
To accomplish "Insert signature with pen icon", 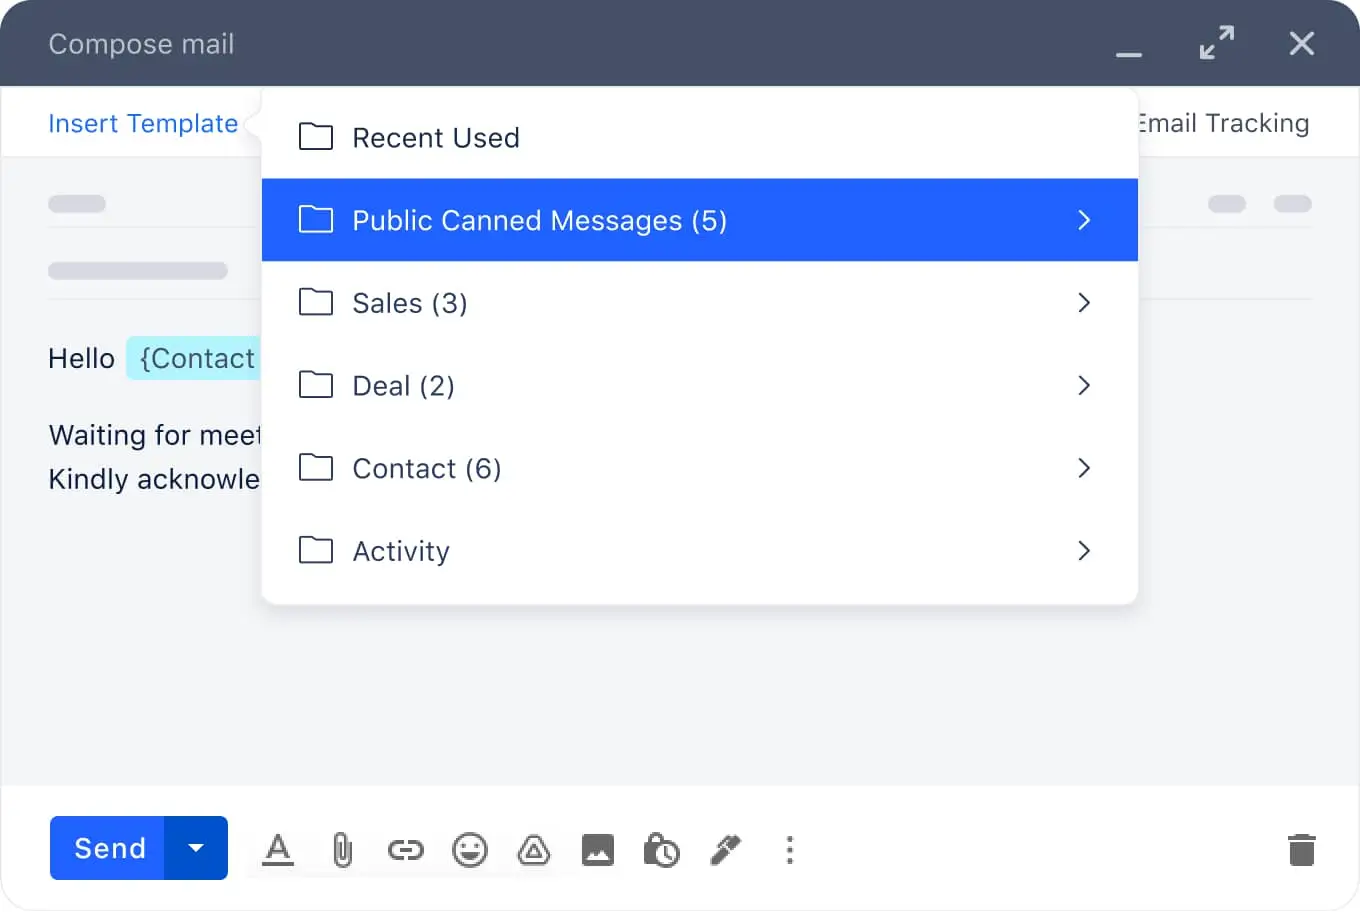I will [725, 850].
